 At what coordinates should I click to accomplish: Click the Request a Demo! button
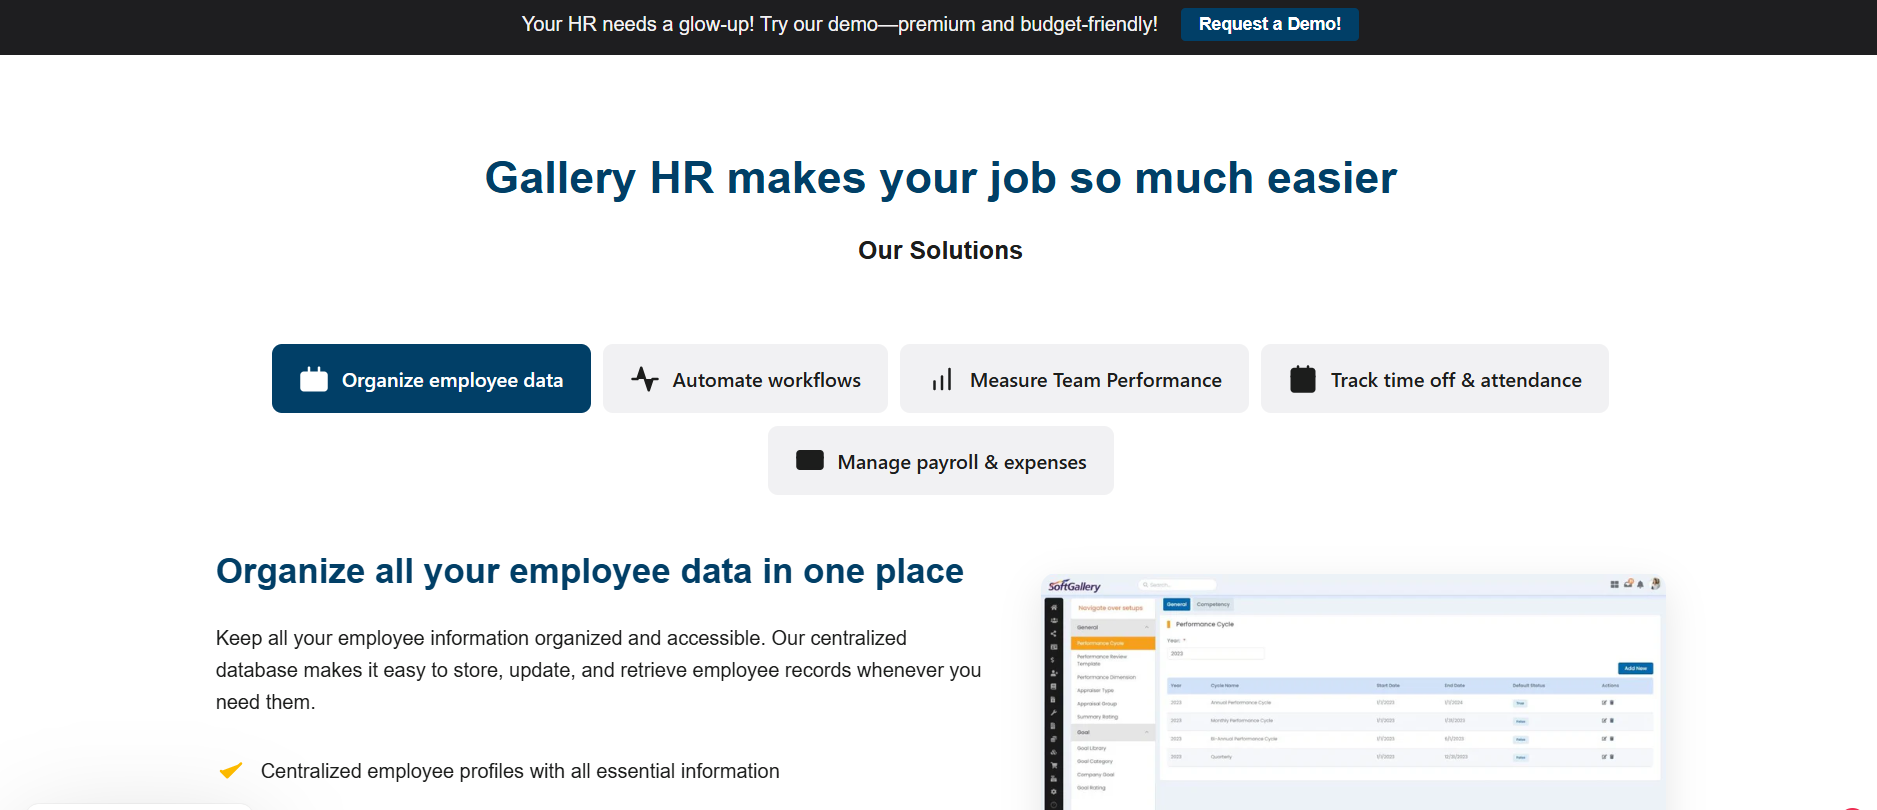pyautogui.click(x=1269, y=24)
